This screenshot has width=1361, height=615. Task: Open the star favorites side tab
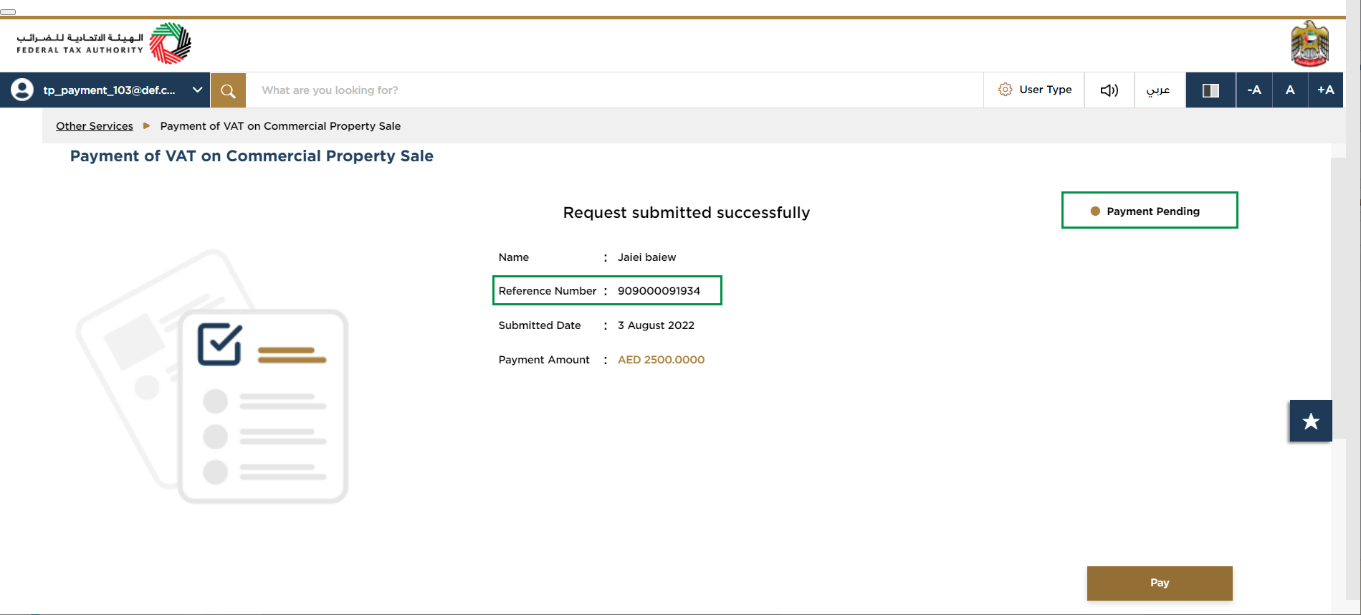pyautogui.click(x=1310, y=421)
